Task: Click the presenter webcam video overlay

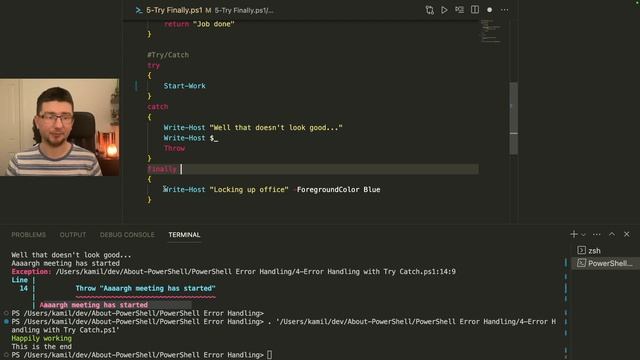Action: point(60,127)
